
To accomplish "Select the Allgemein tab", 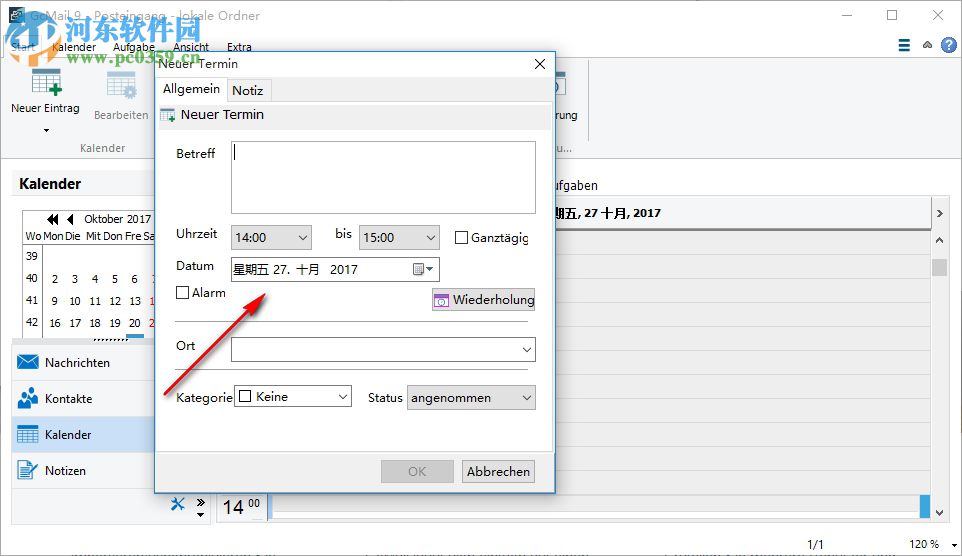I will click(191, 89).
